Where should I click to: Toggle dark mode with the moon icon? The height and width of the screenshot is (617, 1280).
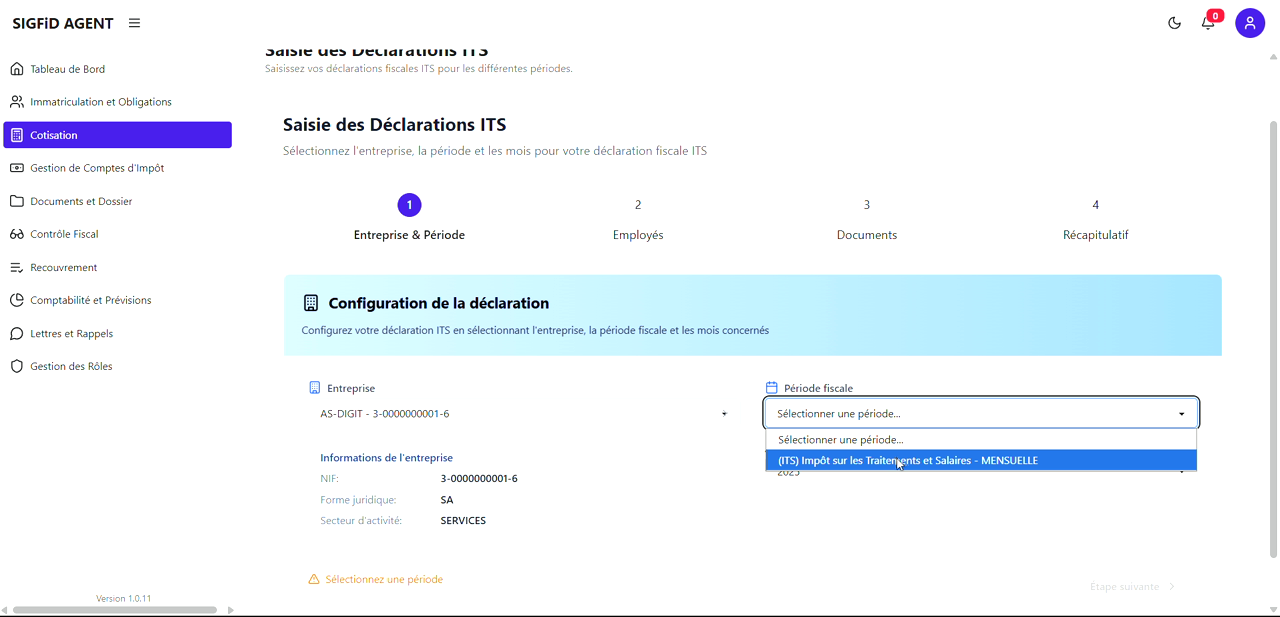point(1174,22)
